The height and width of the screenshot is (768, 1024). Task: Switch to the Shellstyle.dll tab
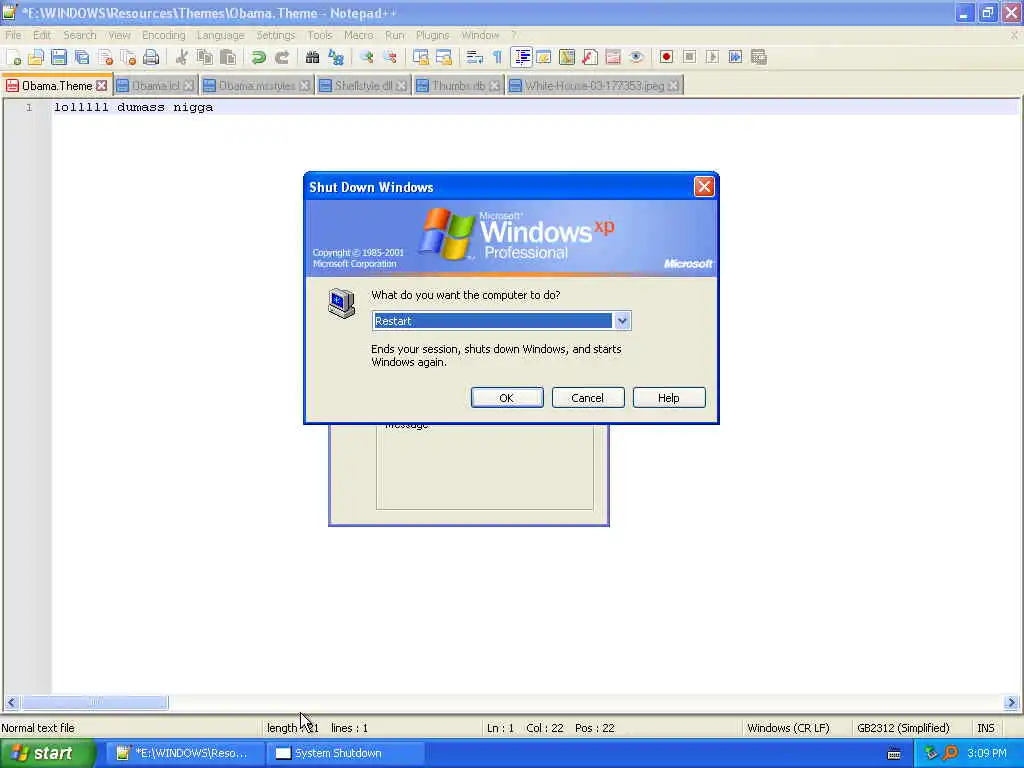coord(364,86)
